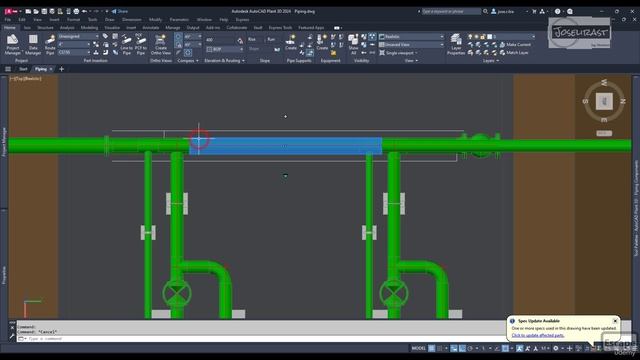Open the Unassigned line number dropdown
Viewport: 640px width, 360px height.
click(78, 36)
